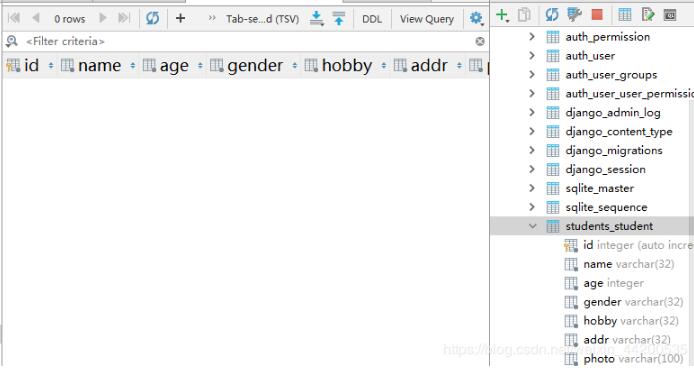Viewport: 694px width, 368px height.
Task: Open query console icon
Action: pos(670,15)
